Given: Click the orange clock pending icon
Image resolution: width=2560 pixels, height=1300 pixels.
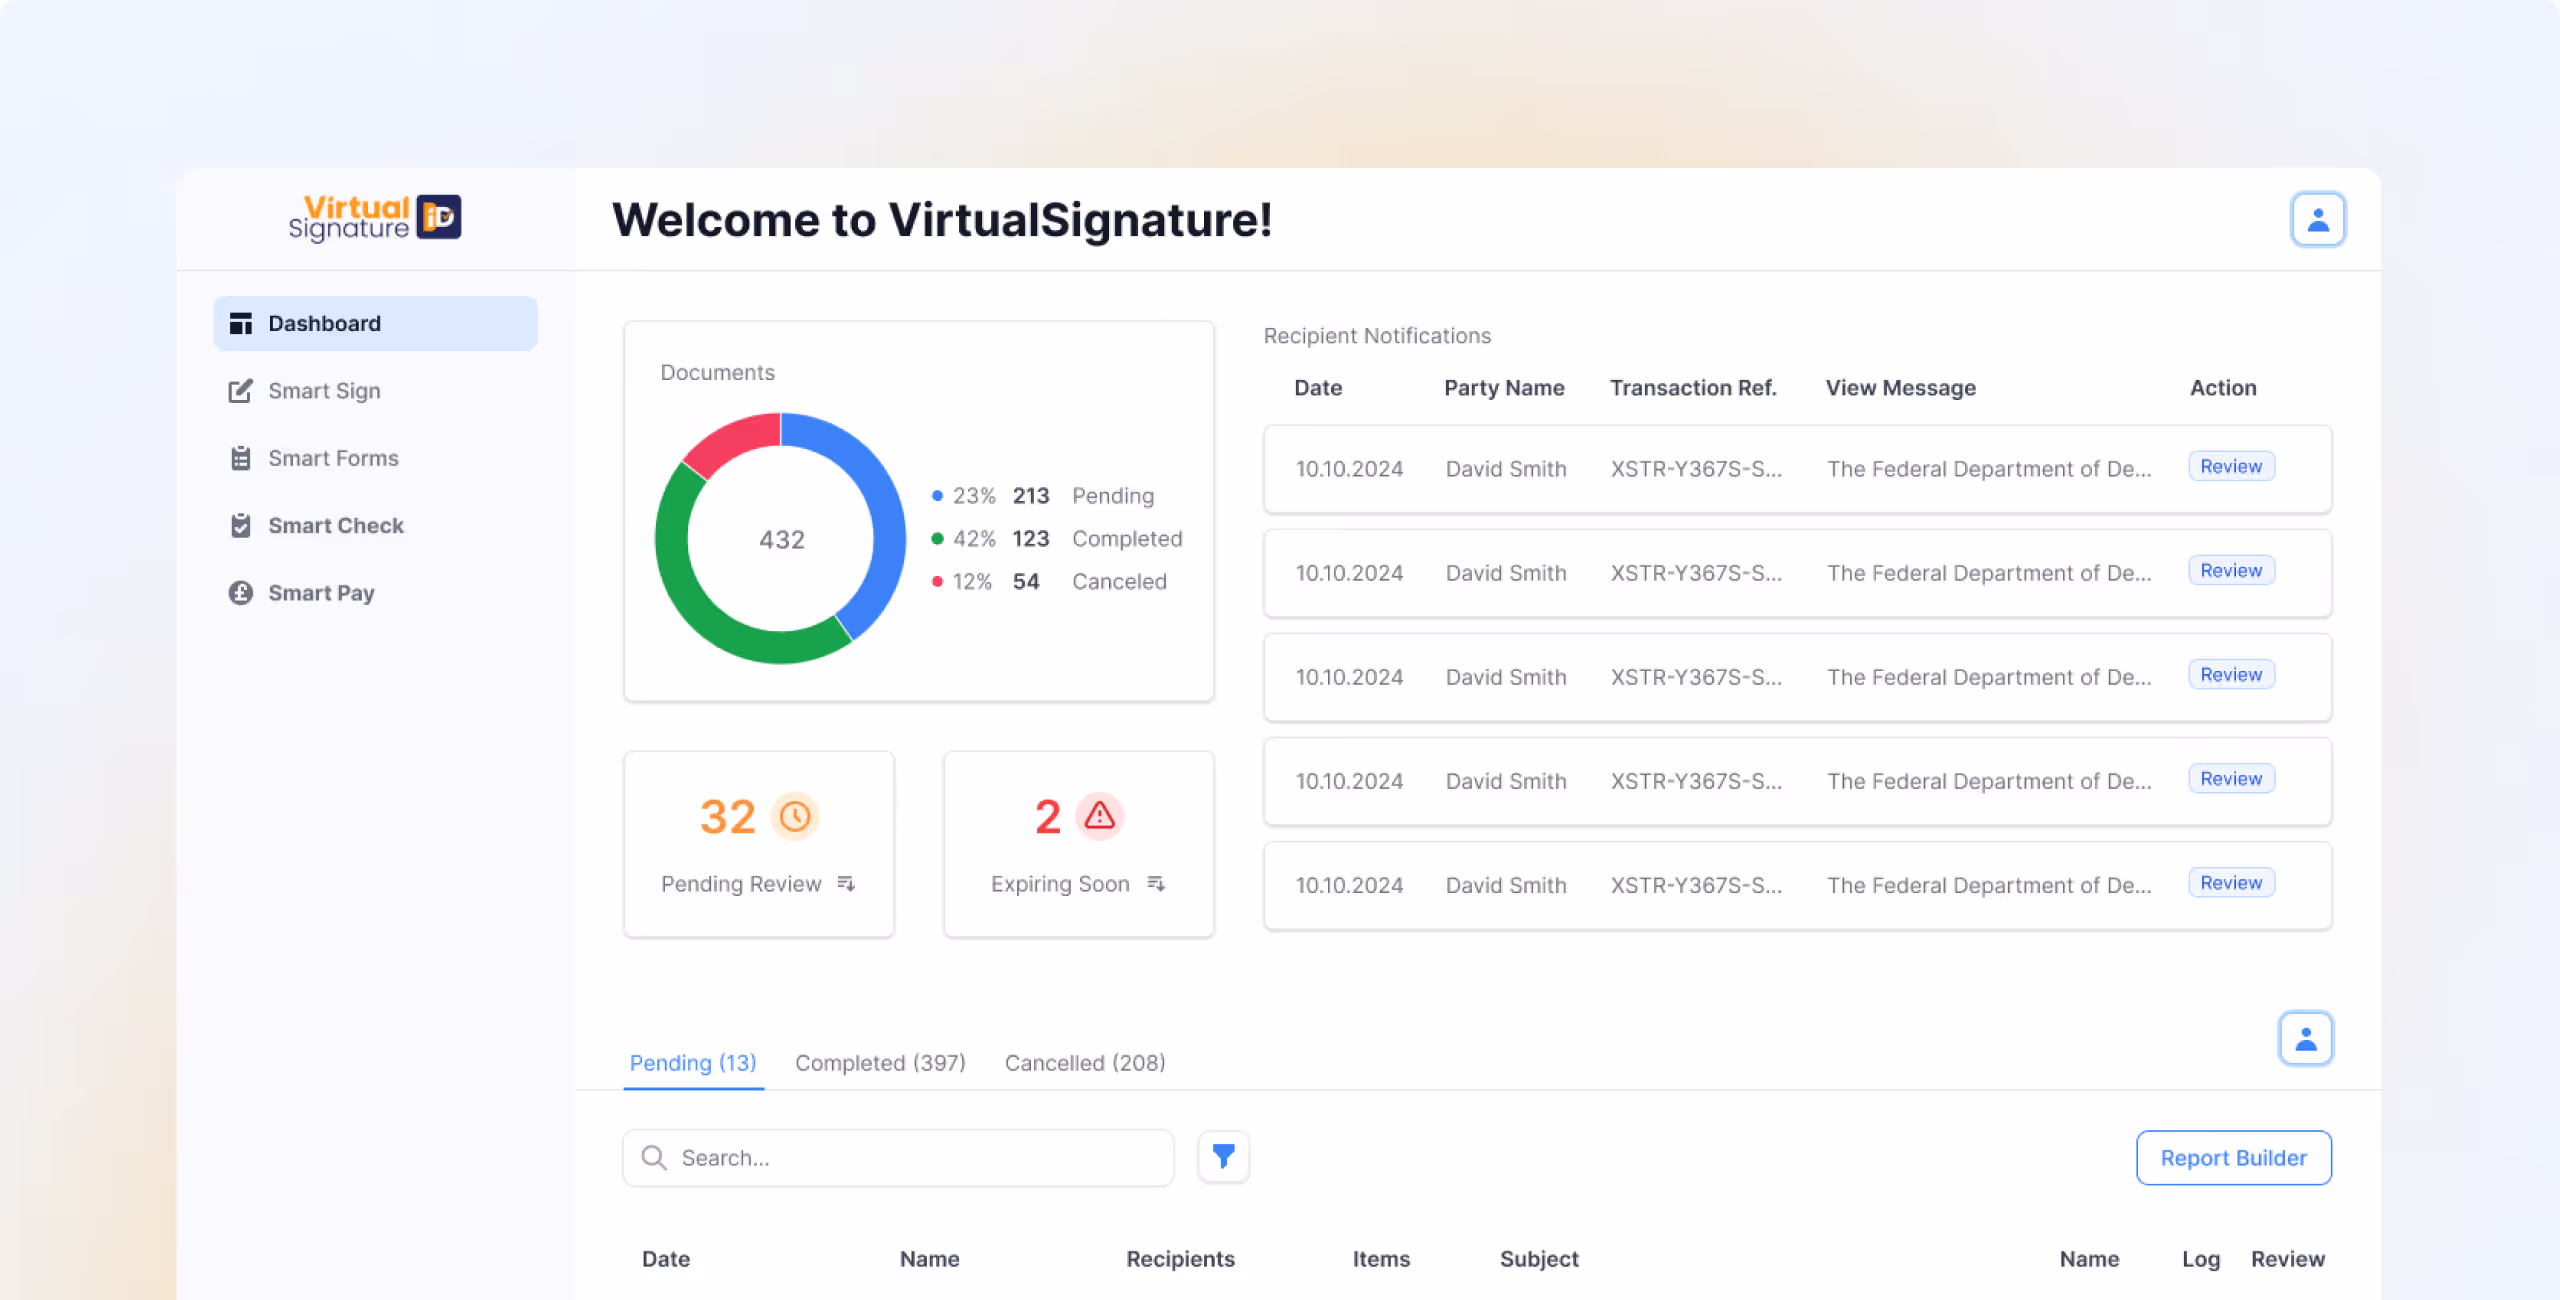Looking at the screenshot, I should pyautogui.click(x=795, y=817).
